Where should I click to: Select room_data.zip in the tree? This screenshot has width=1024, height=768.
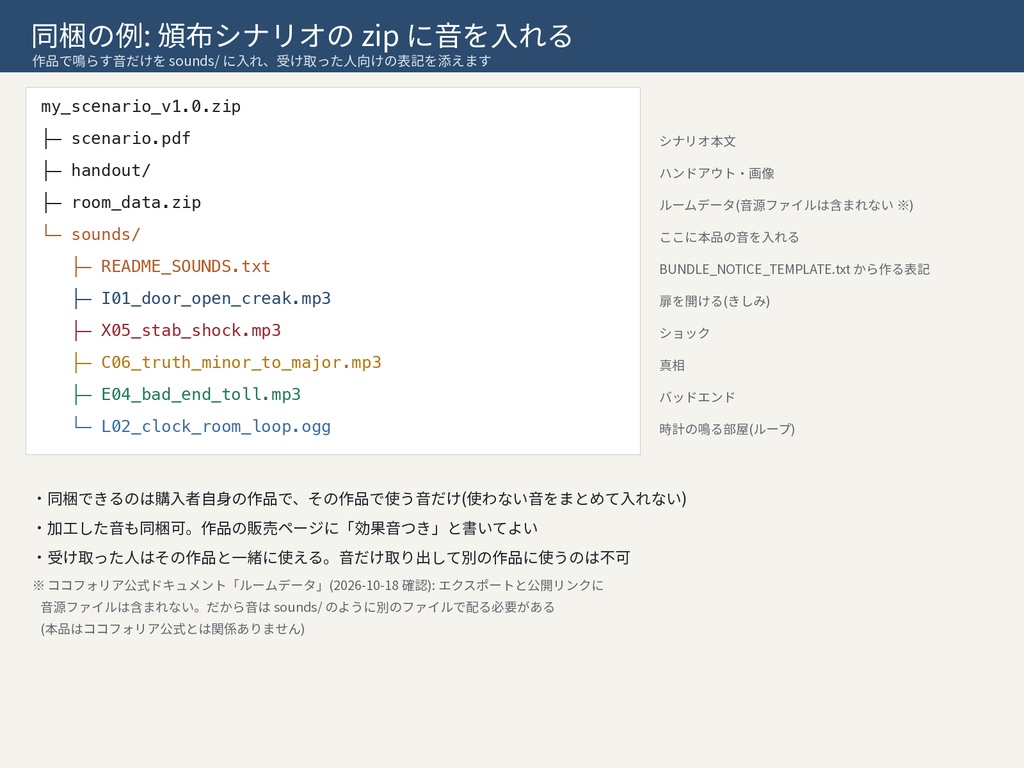(136, 202)
